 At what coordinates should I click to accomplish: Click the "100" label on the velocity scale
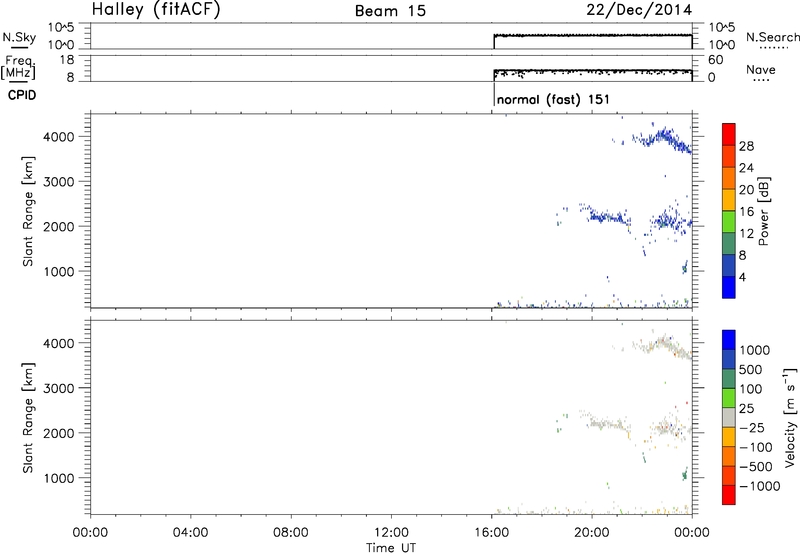point(751,389)
